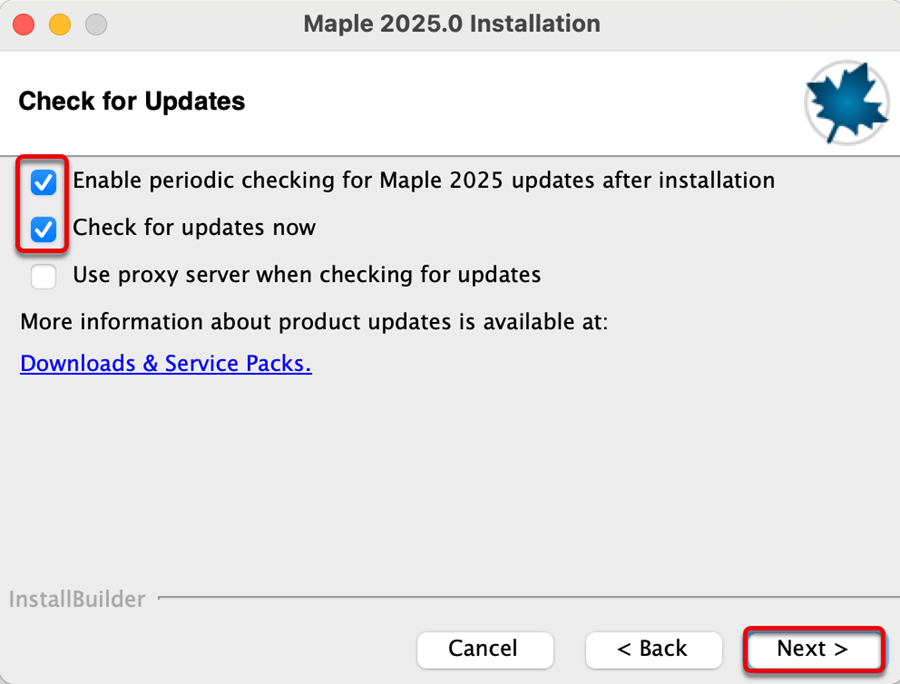Image resolution: width=900 pixels, height=684 pixels.
Task: Click the Maple 2025.0 Installation title bar
Action: pyautogui.click(x=452, y=24)
